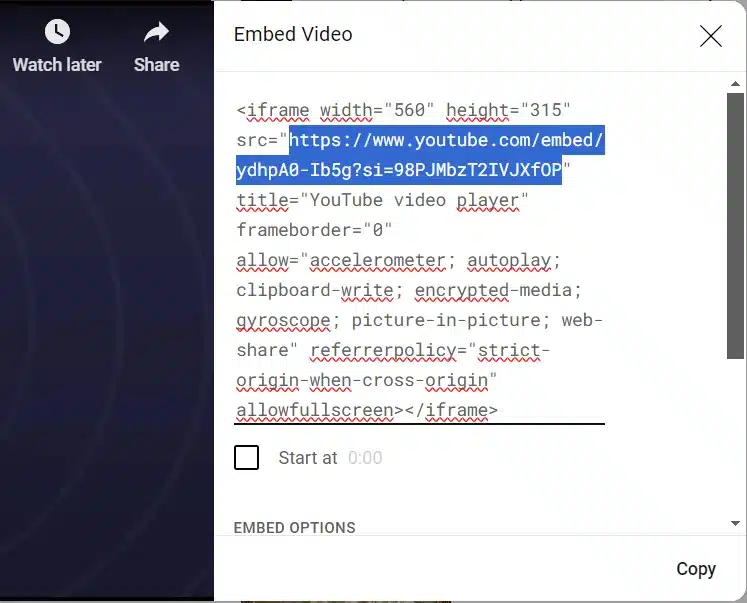This screenshot has height=603, width=747.
Task: Click the Watch later clock icon
Action: pos(57,32)
